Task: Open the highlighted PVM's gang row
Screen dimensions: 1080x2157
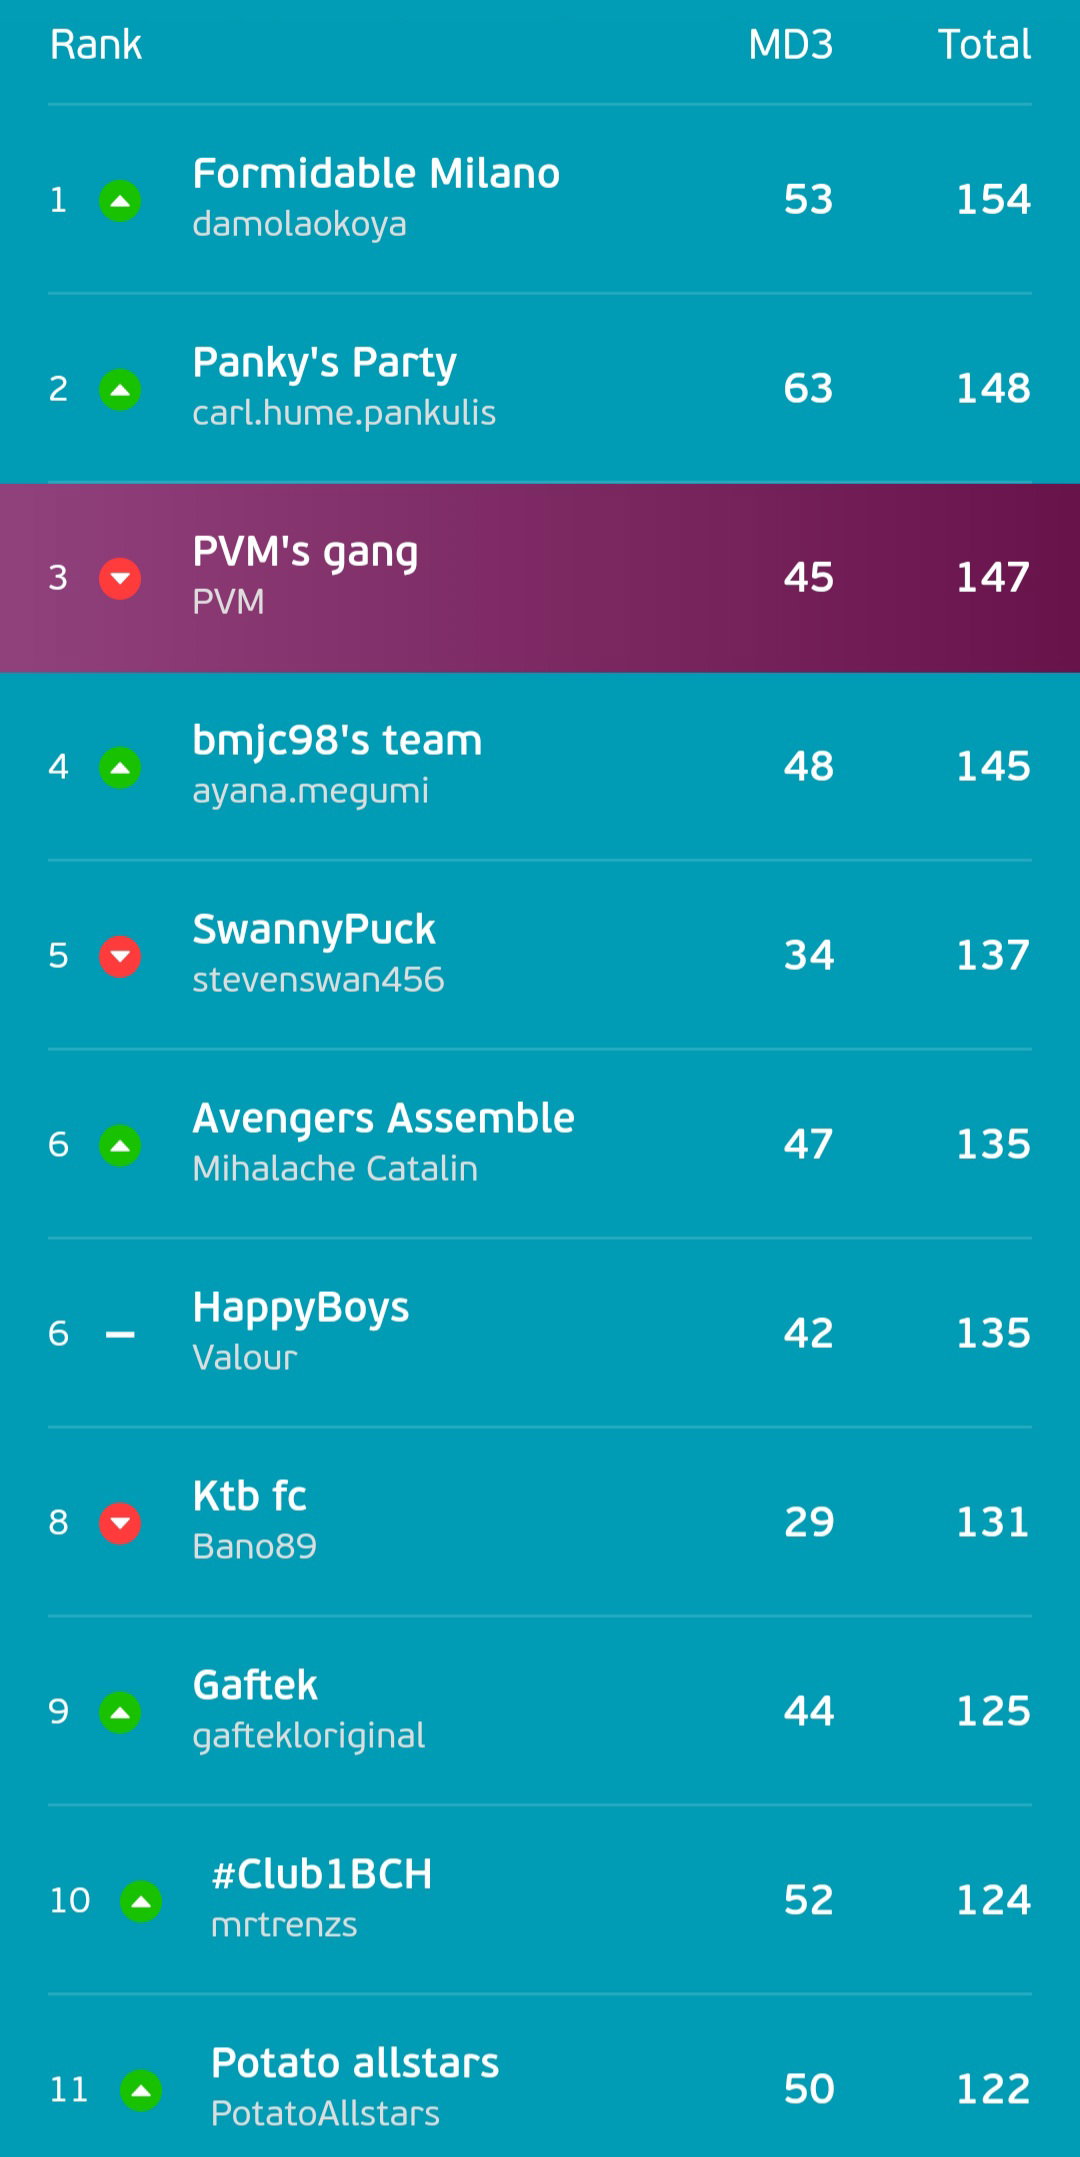Action: click(540, 578)
